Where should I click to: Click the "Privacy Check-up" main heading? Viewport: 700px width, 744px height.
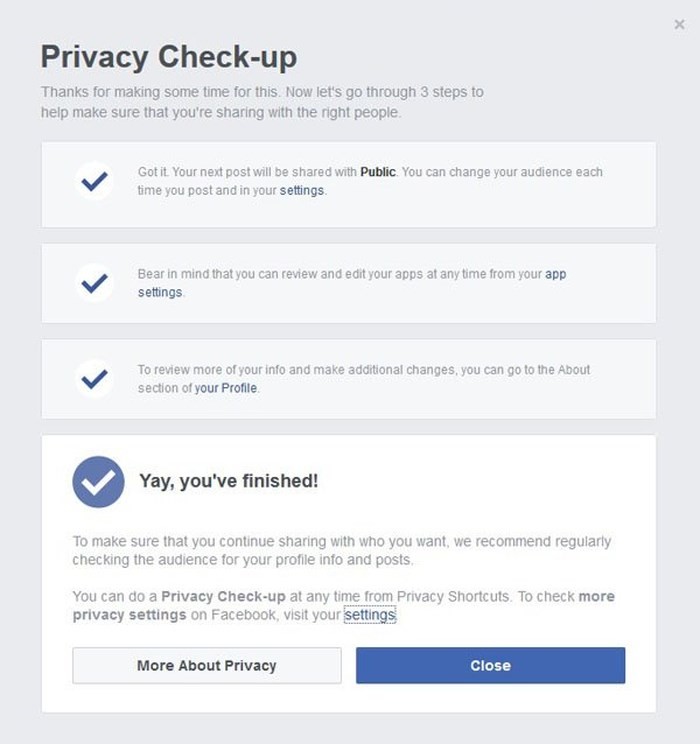point(169,57)
